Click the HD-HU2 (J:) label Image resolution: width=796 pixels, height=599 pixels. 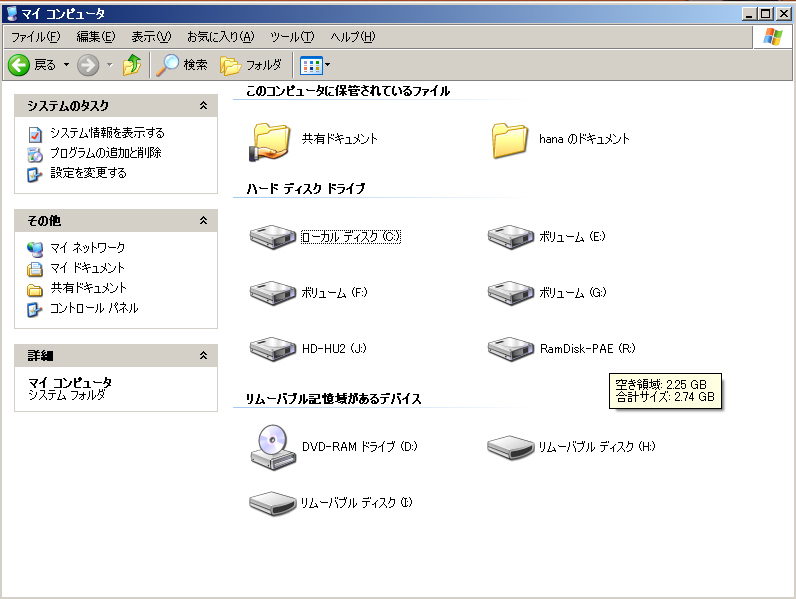coord(334,348)
